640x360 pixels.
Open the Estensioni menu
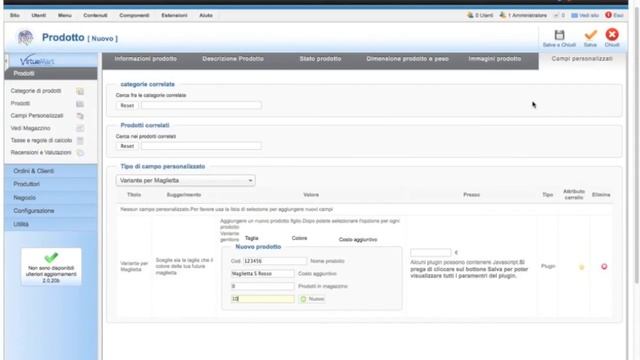click(x=174, y=15)
